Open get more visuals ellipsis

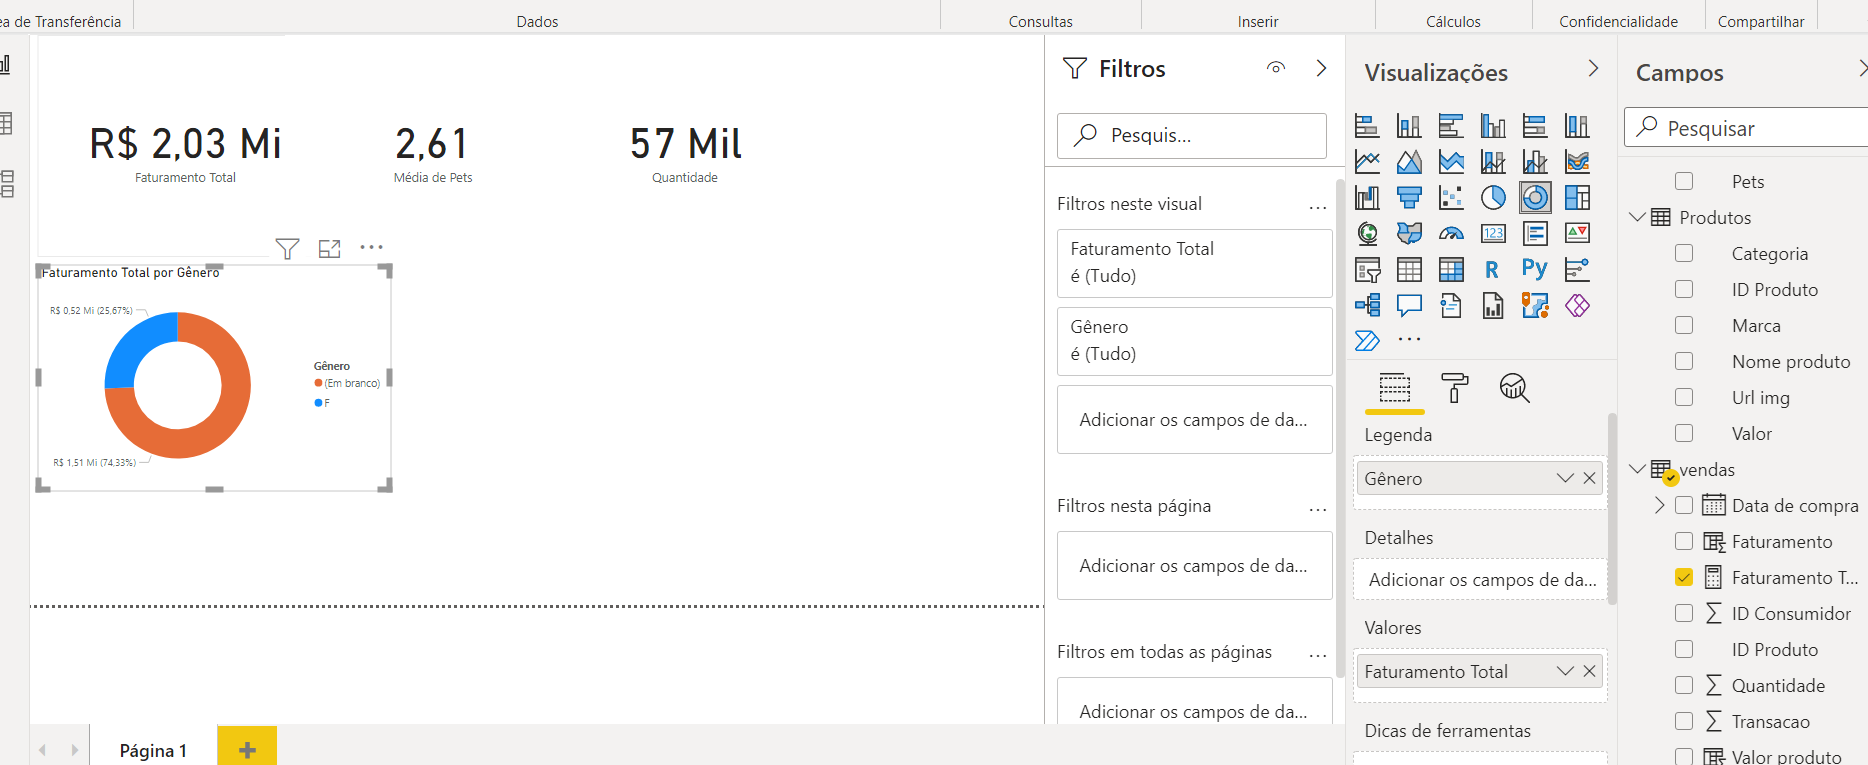(1409, 340)
